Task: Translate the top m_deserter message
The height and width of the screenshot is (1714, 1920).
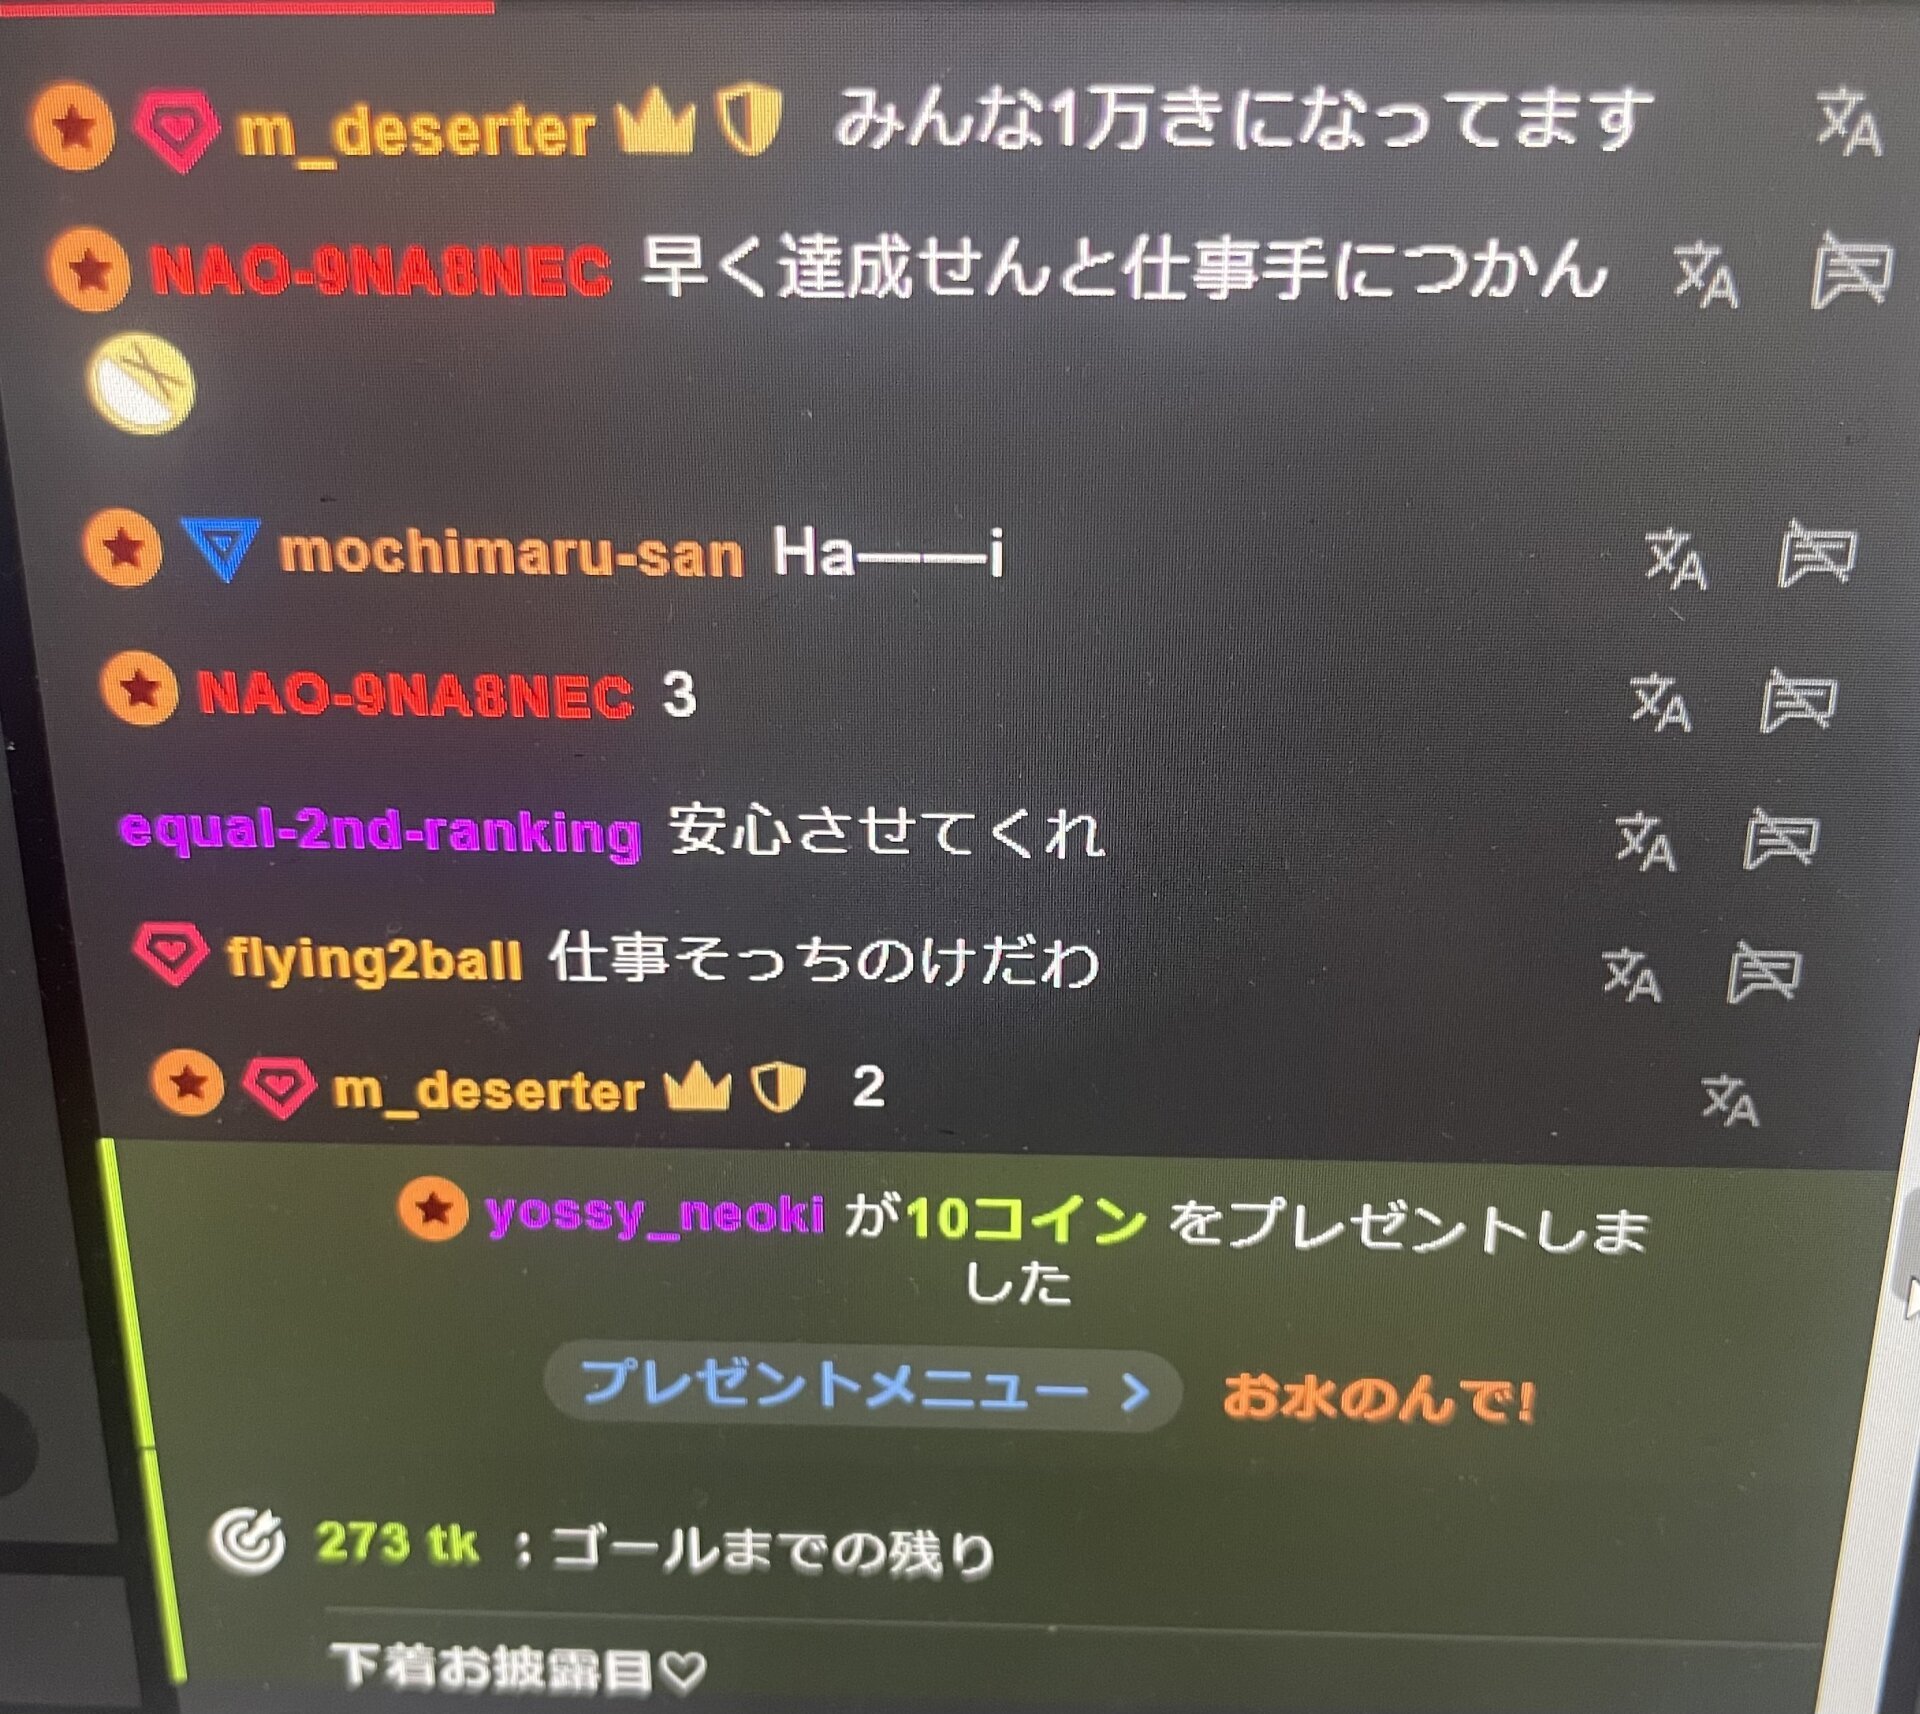Action: (x=1849, y=122)
